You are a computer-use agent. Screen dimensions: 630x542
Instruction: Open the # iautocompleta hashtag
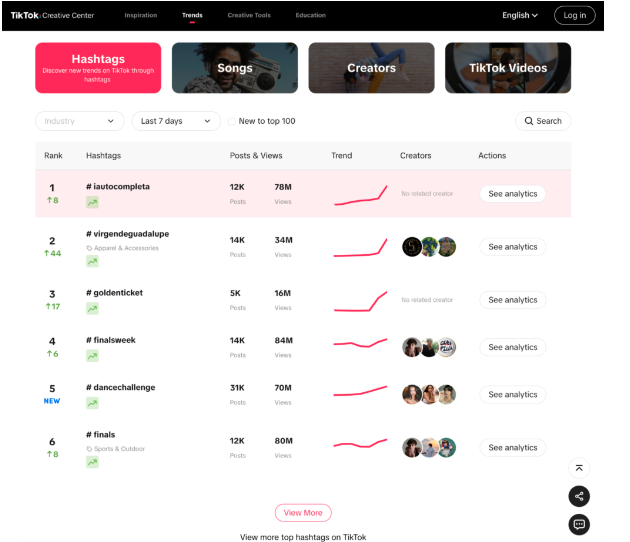(x=118, y=186)
